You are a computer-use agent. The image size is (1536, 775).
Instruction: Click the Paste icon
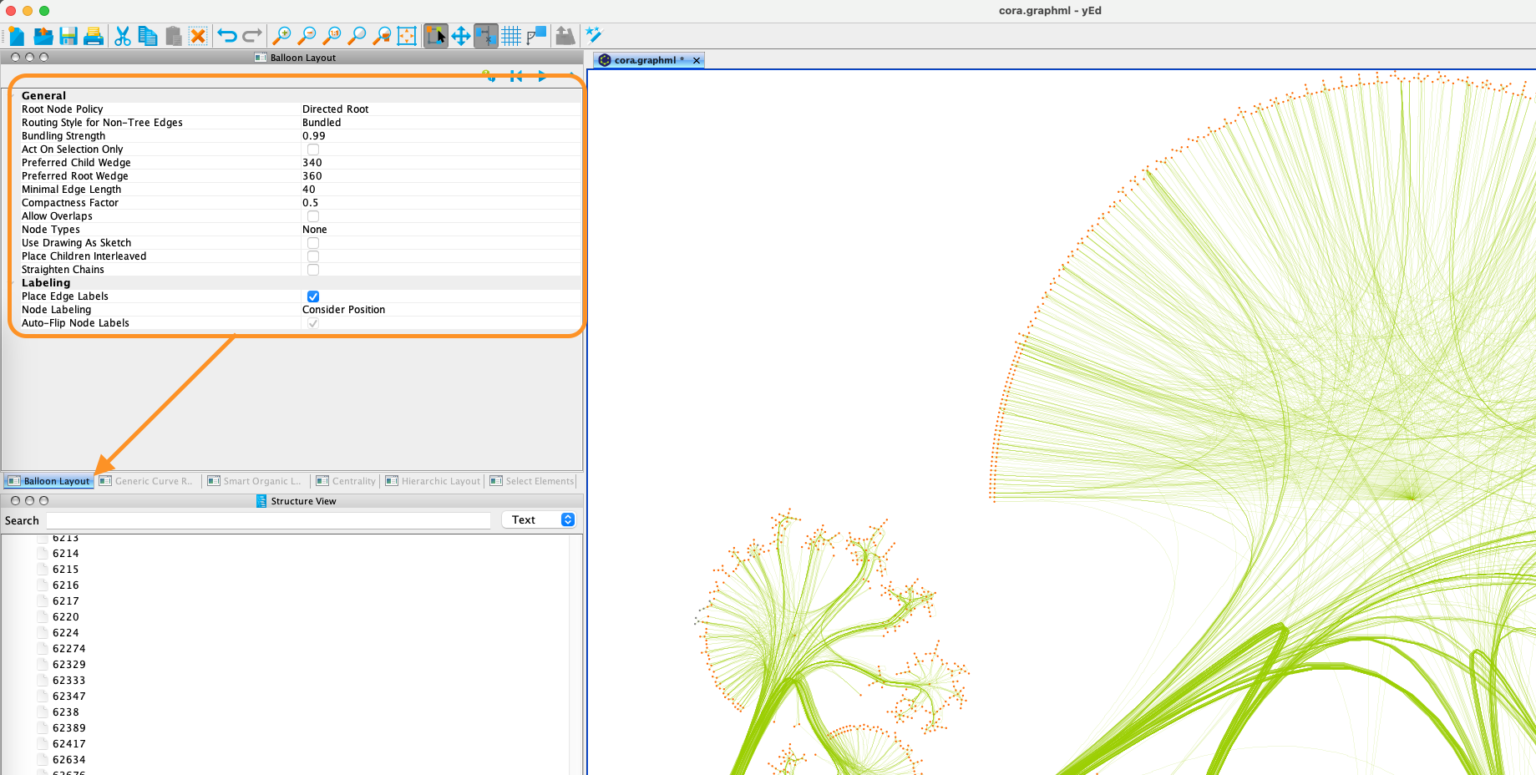click(x=171, y=35)
